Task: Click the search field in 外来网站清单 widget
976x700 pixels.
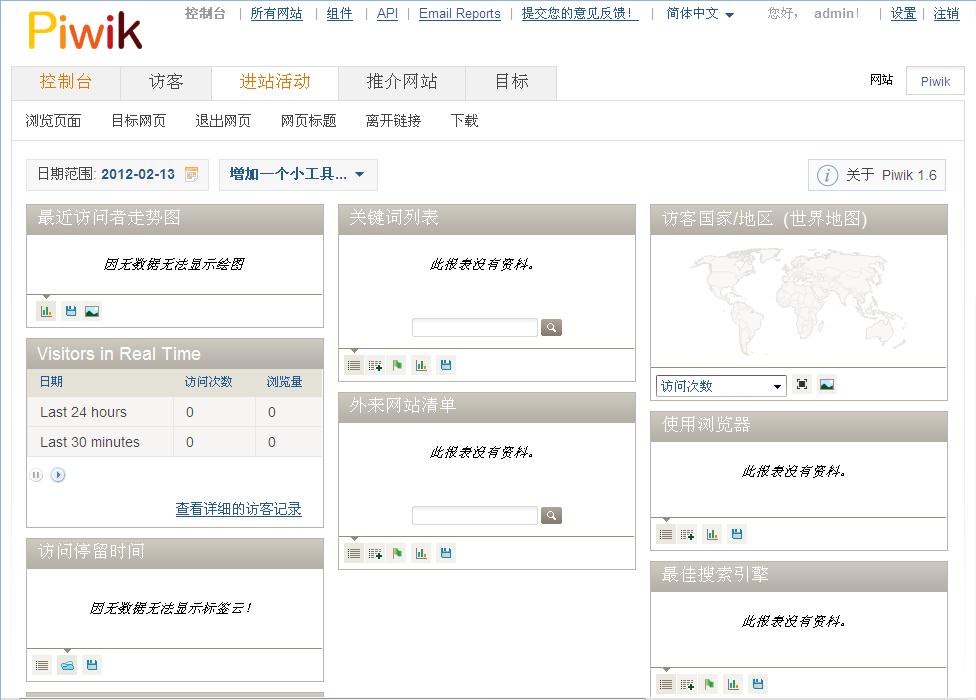Action: 475,515
